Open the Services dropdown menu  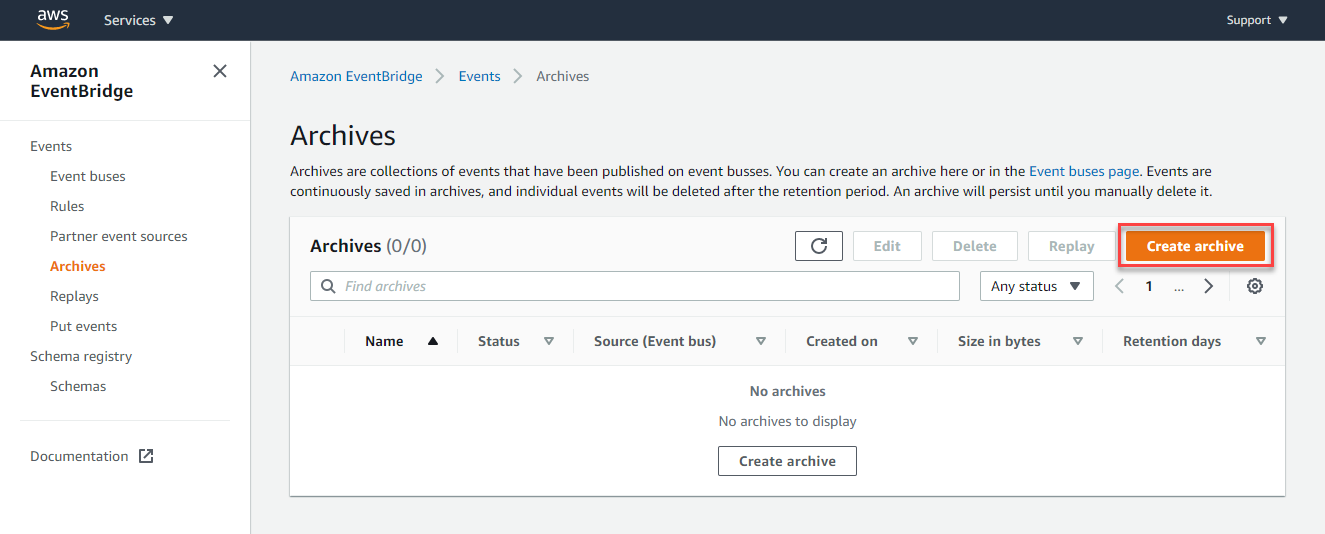(138, 20)
